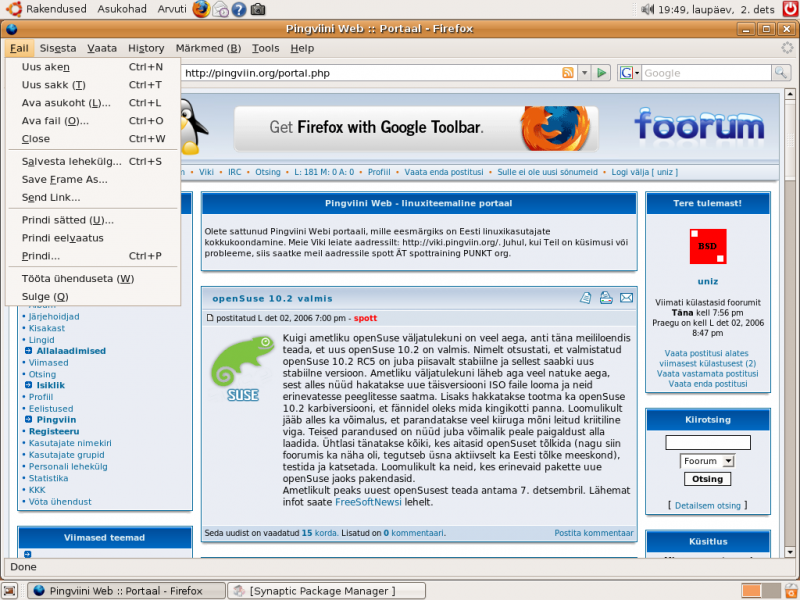Click the page scrollbar down arrow
Screen dimensions: 800x600
tap(790, 552)
